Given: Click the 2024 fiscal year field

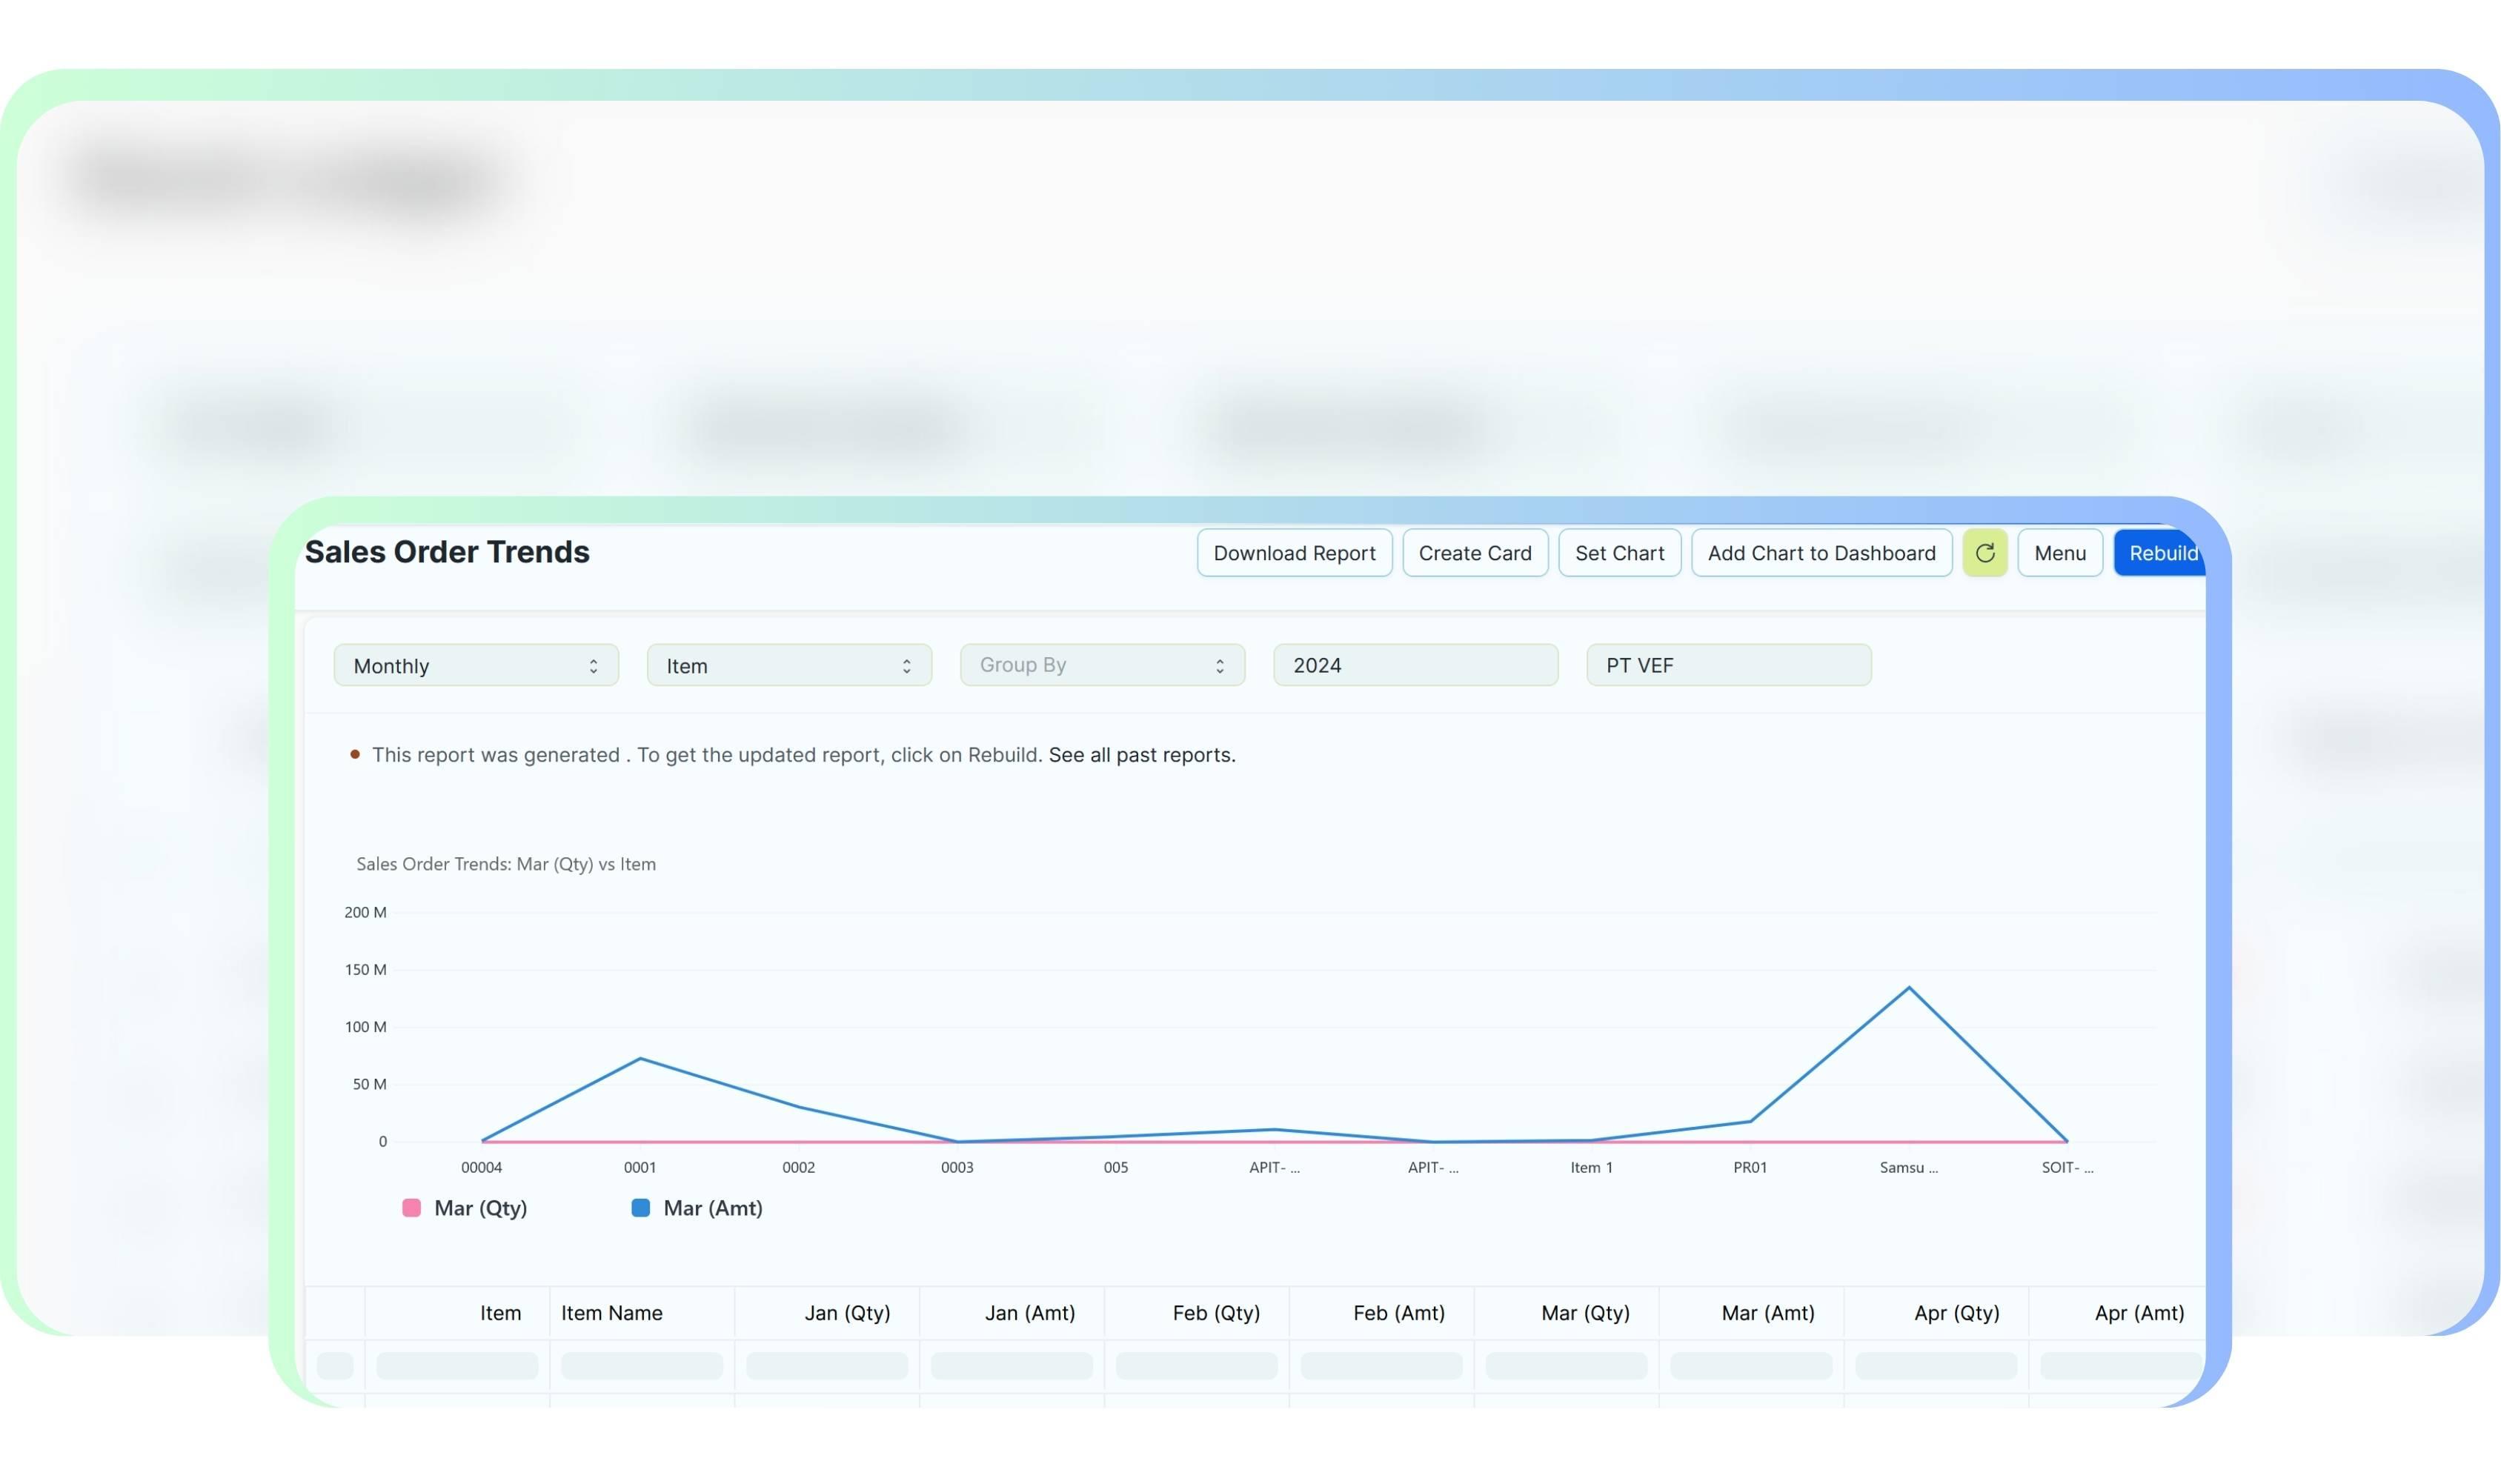Looking at the screenshot, I should pos(1415,665).
